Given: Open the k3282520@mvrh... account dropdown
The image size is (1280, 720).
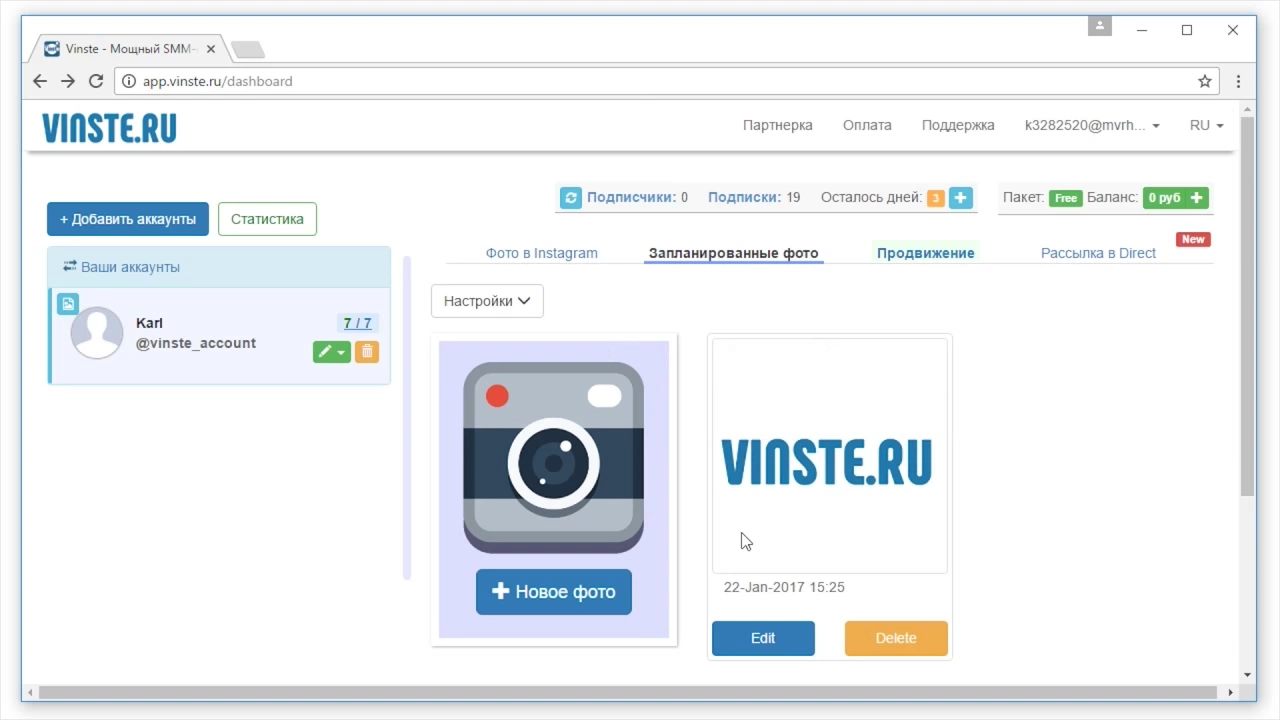Looking at the screenshot, I should coord(1092,125).
